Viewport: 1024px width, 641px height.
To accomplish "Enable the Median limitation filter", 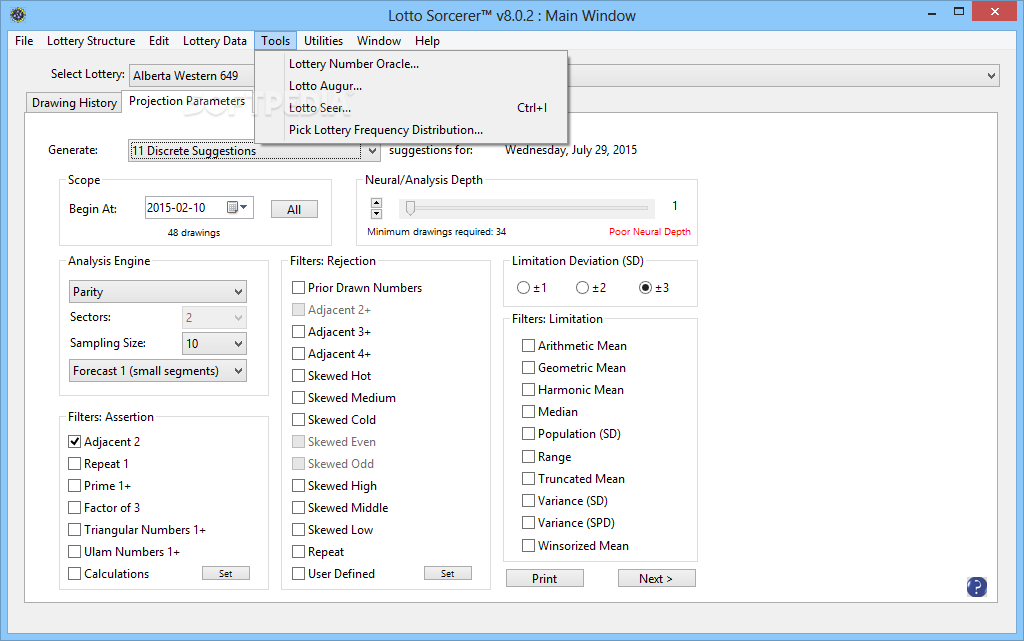I will tap(528, 412).
